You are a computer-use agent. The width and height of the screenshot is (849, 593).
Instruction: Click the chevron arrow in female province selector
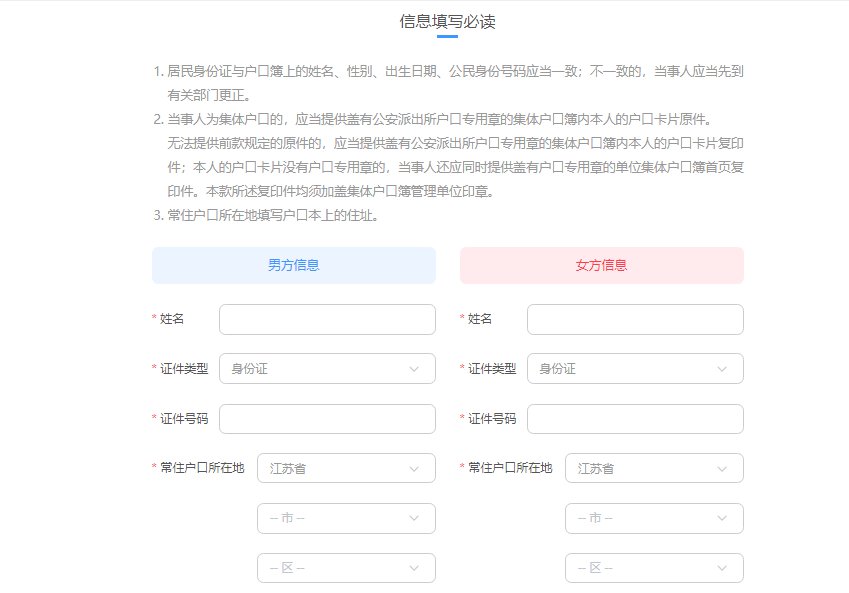click(723, 468)
